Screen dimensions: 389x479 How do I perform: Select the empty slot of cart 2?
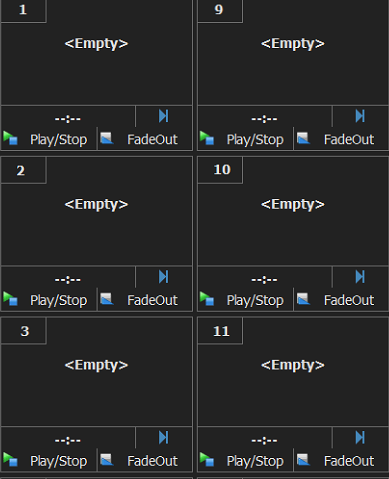96,211
